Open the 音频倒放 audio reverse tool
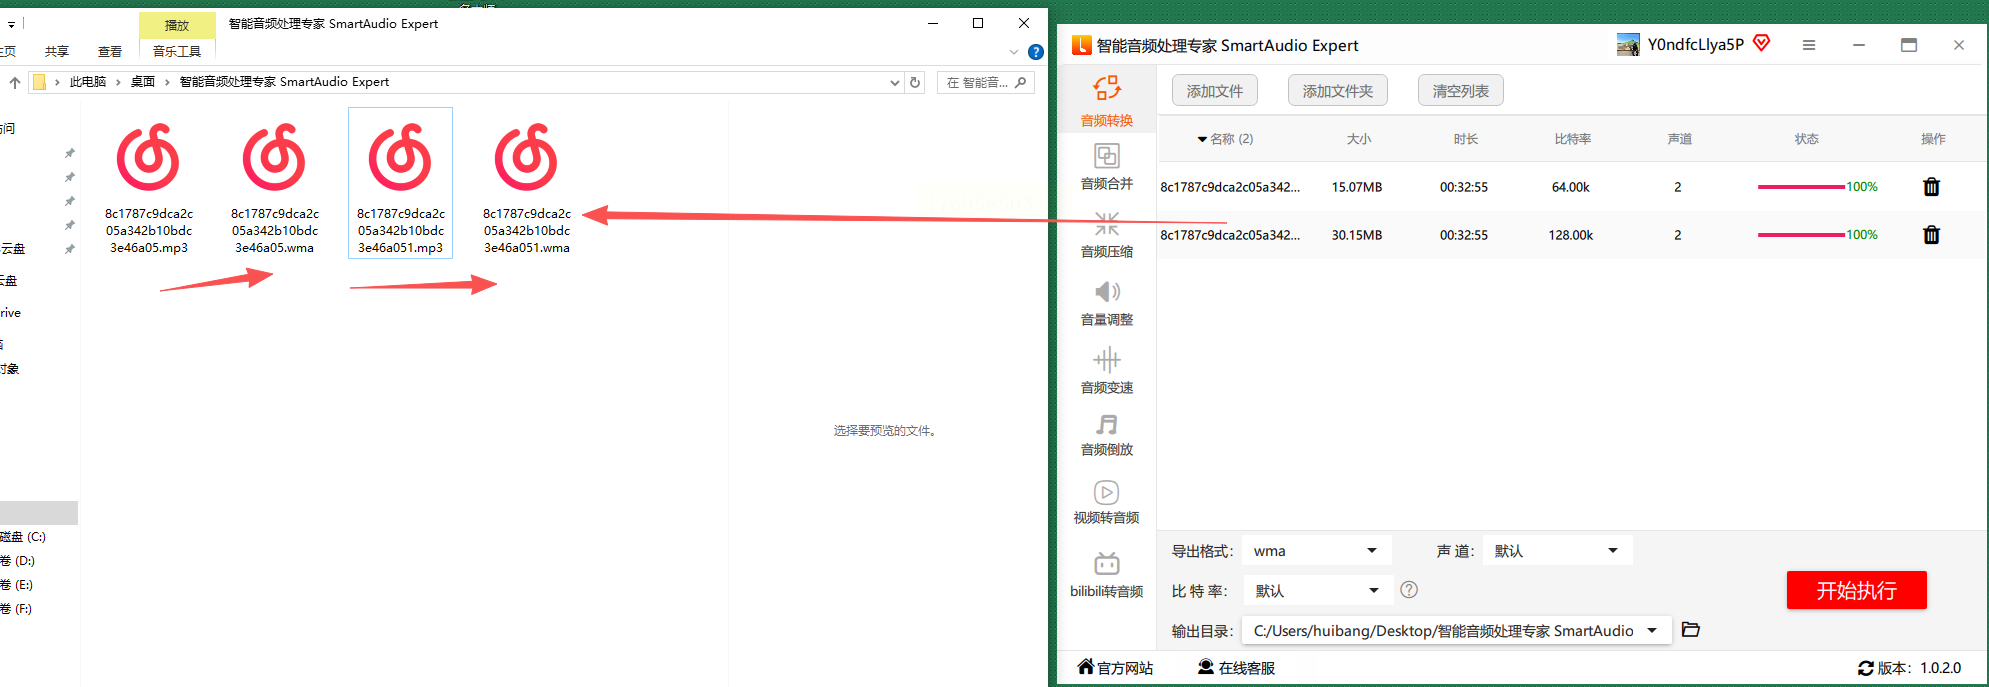 coord(1106,435)
